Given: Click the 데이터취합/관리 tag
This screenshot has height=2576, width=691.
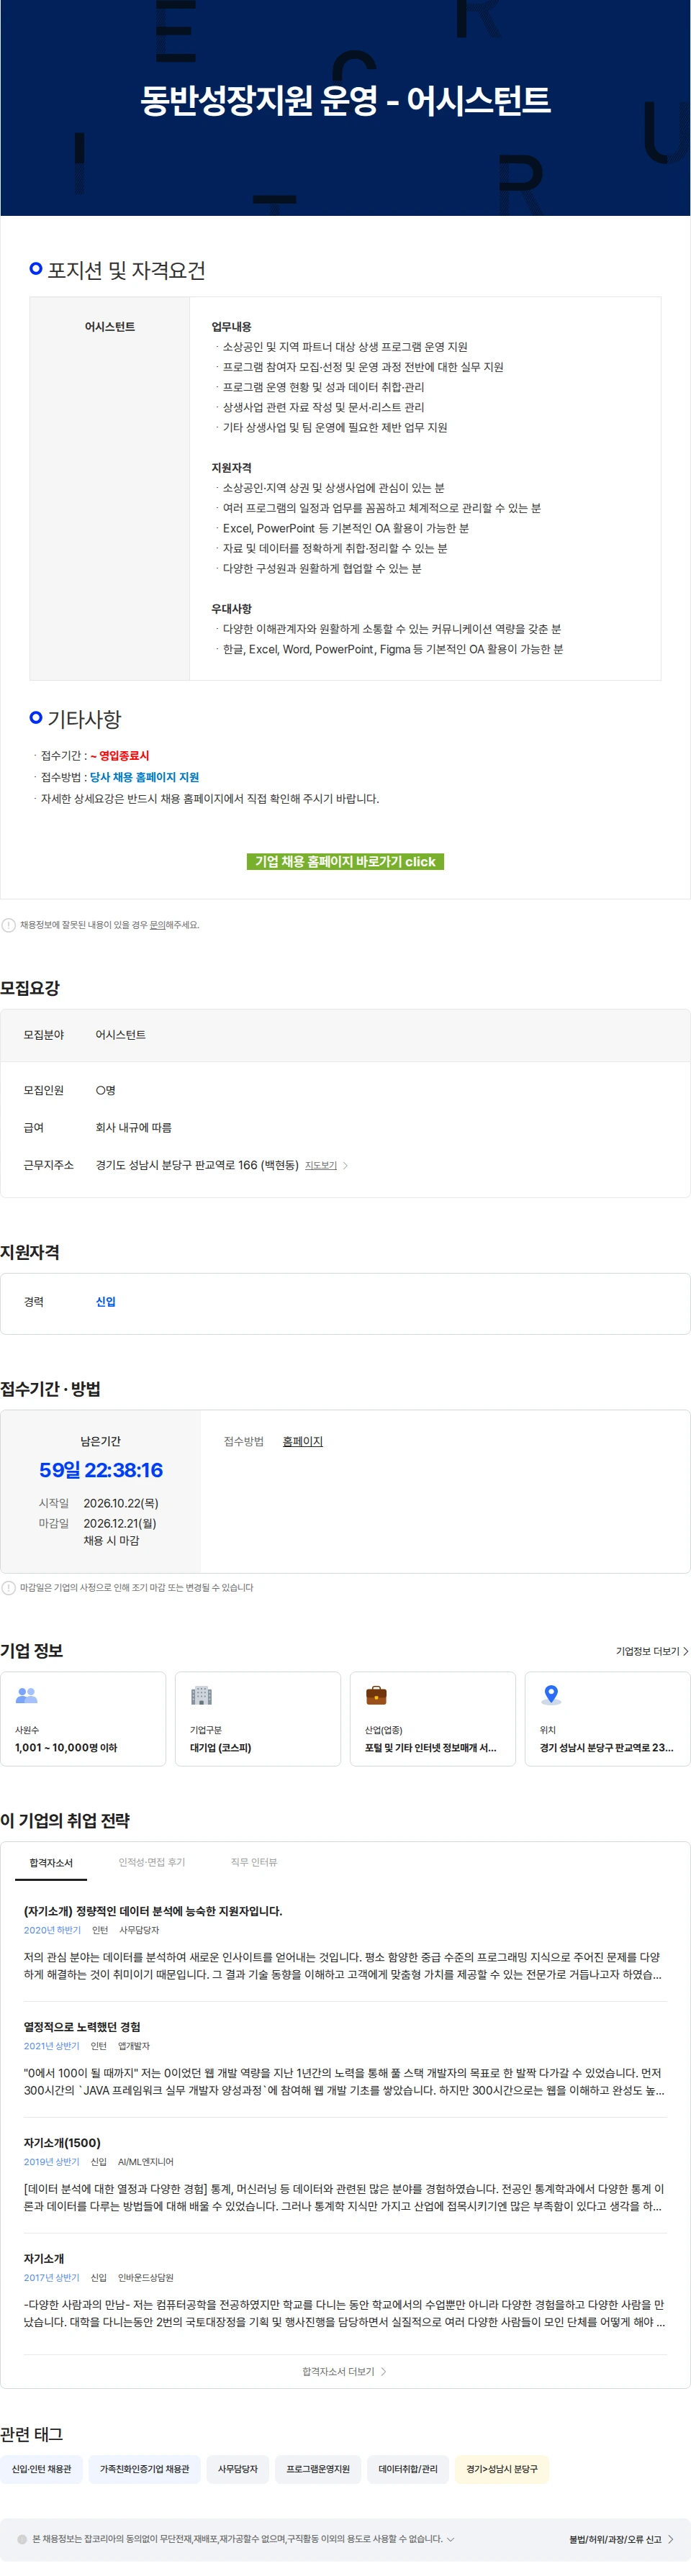Looking at the screenshot, I should pos(408,2469).
